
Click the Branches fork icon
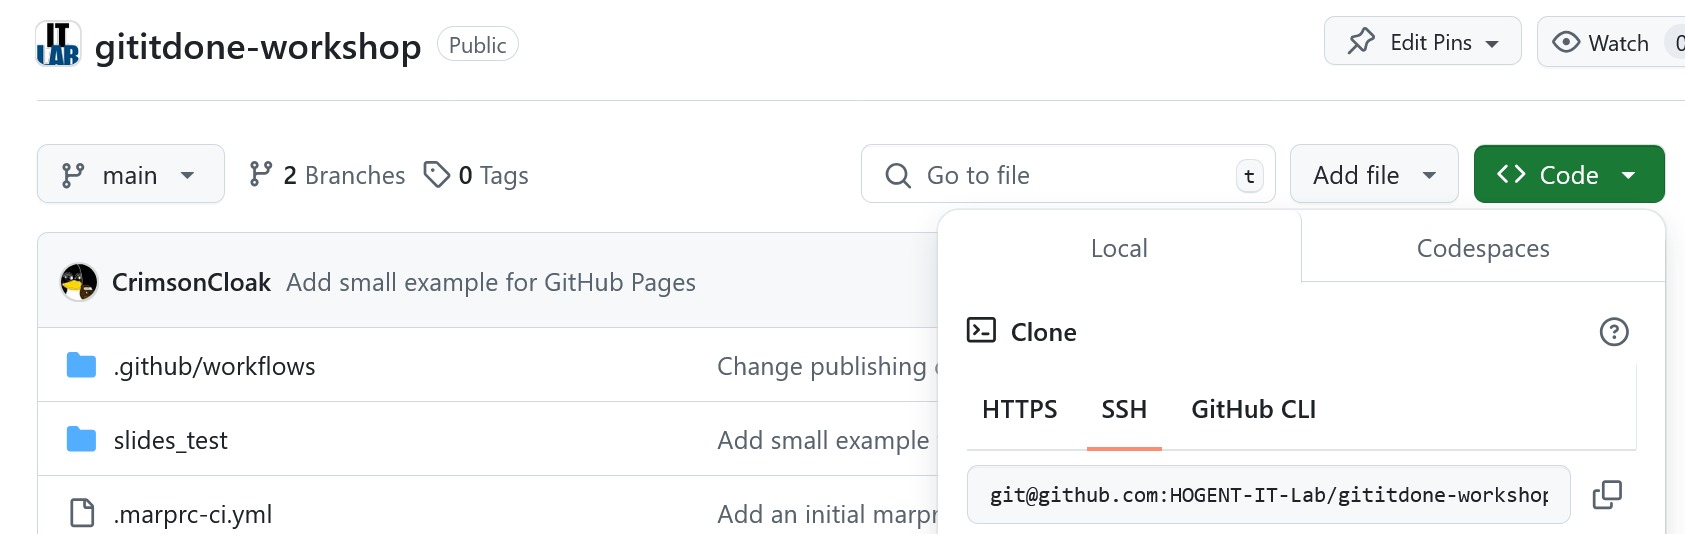tap(261, 174)
